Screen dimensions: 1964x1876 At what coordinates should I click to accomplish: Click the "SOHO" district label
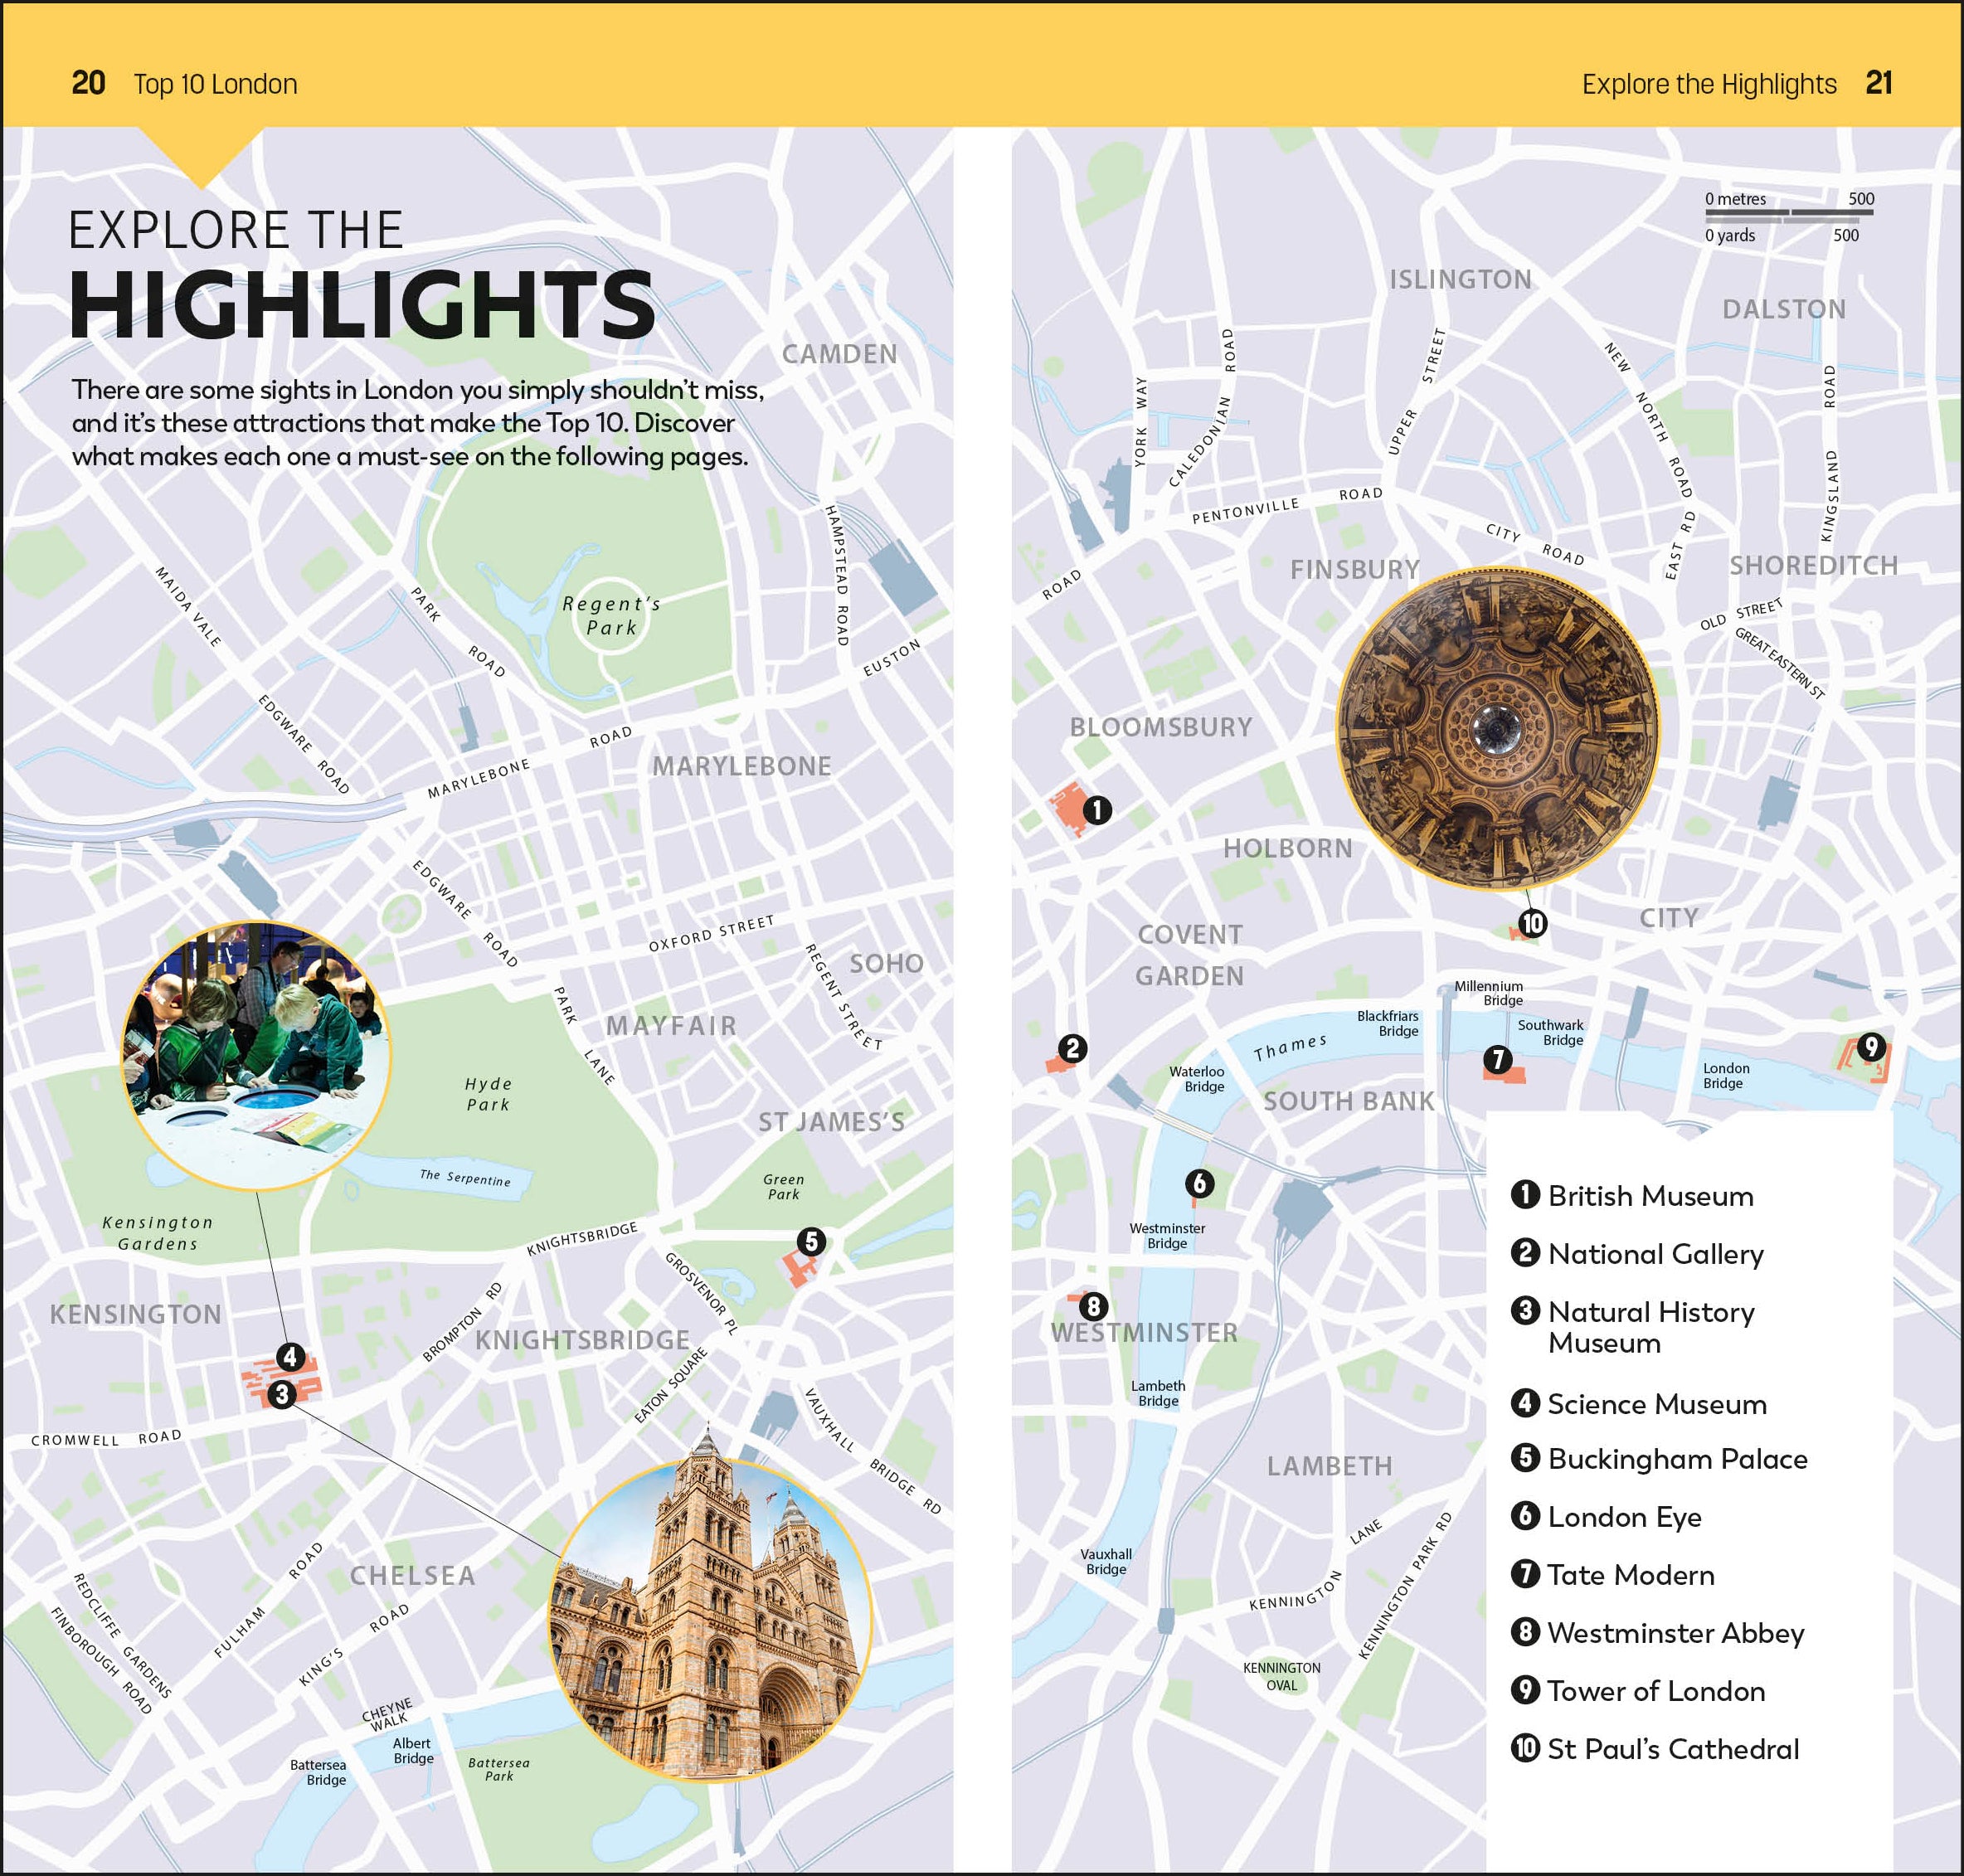[x=886, y=963]
